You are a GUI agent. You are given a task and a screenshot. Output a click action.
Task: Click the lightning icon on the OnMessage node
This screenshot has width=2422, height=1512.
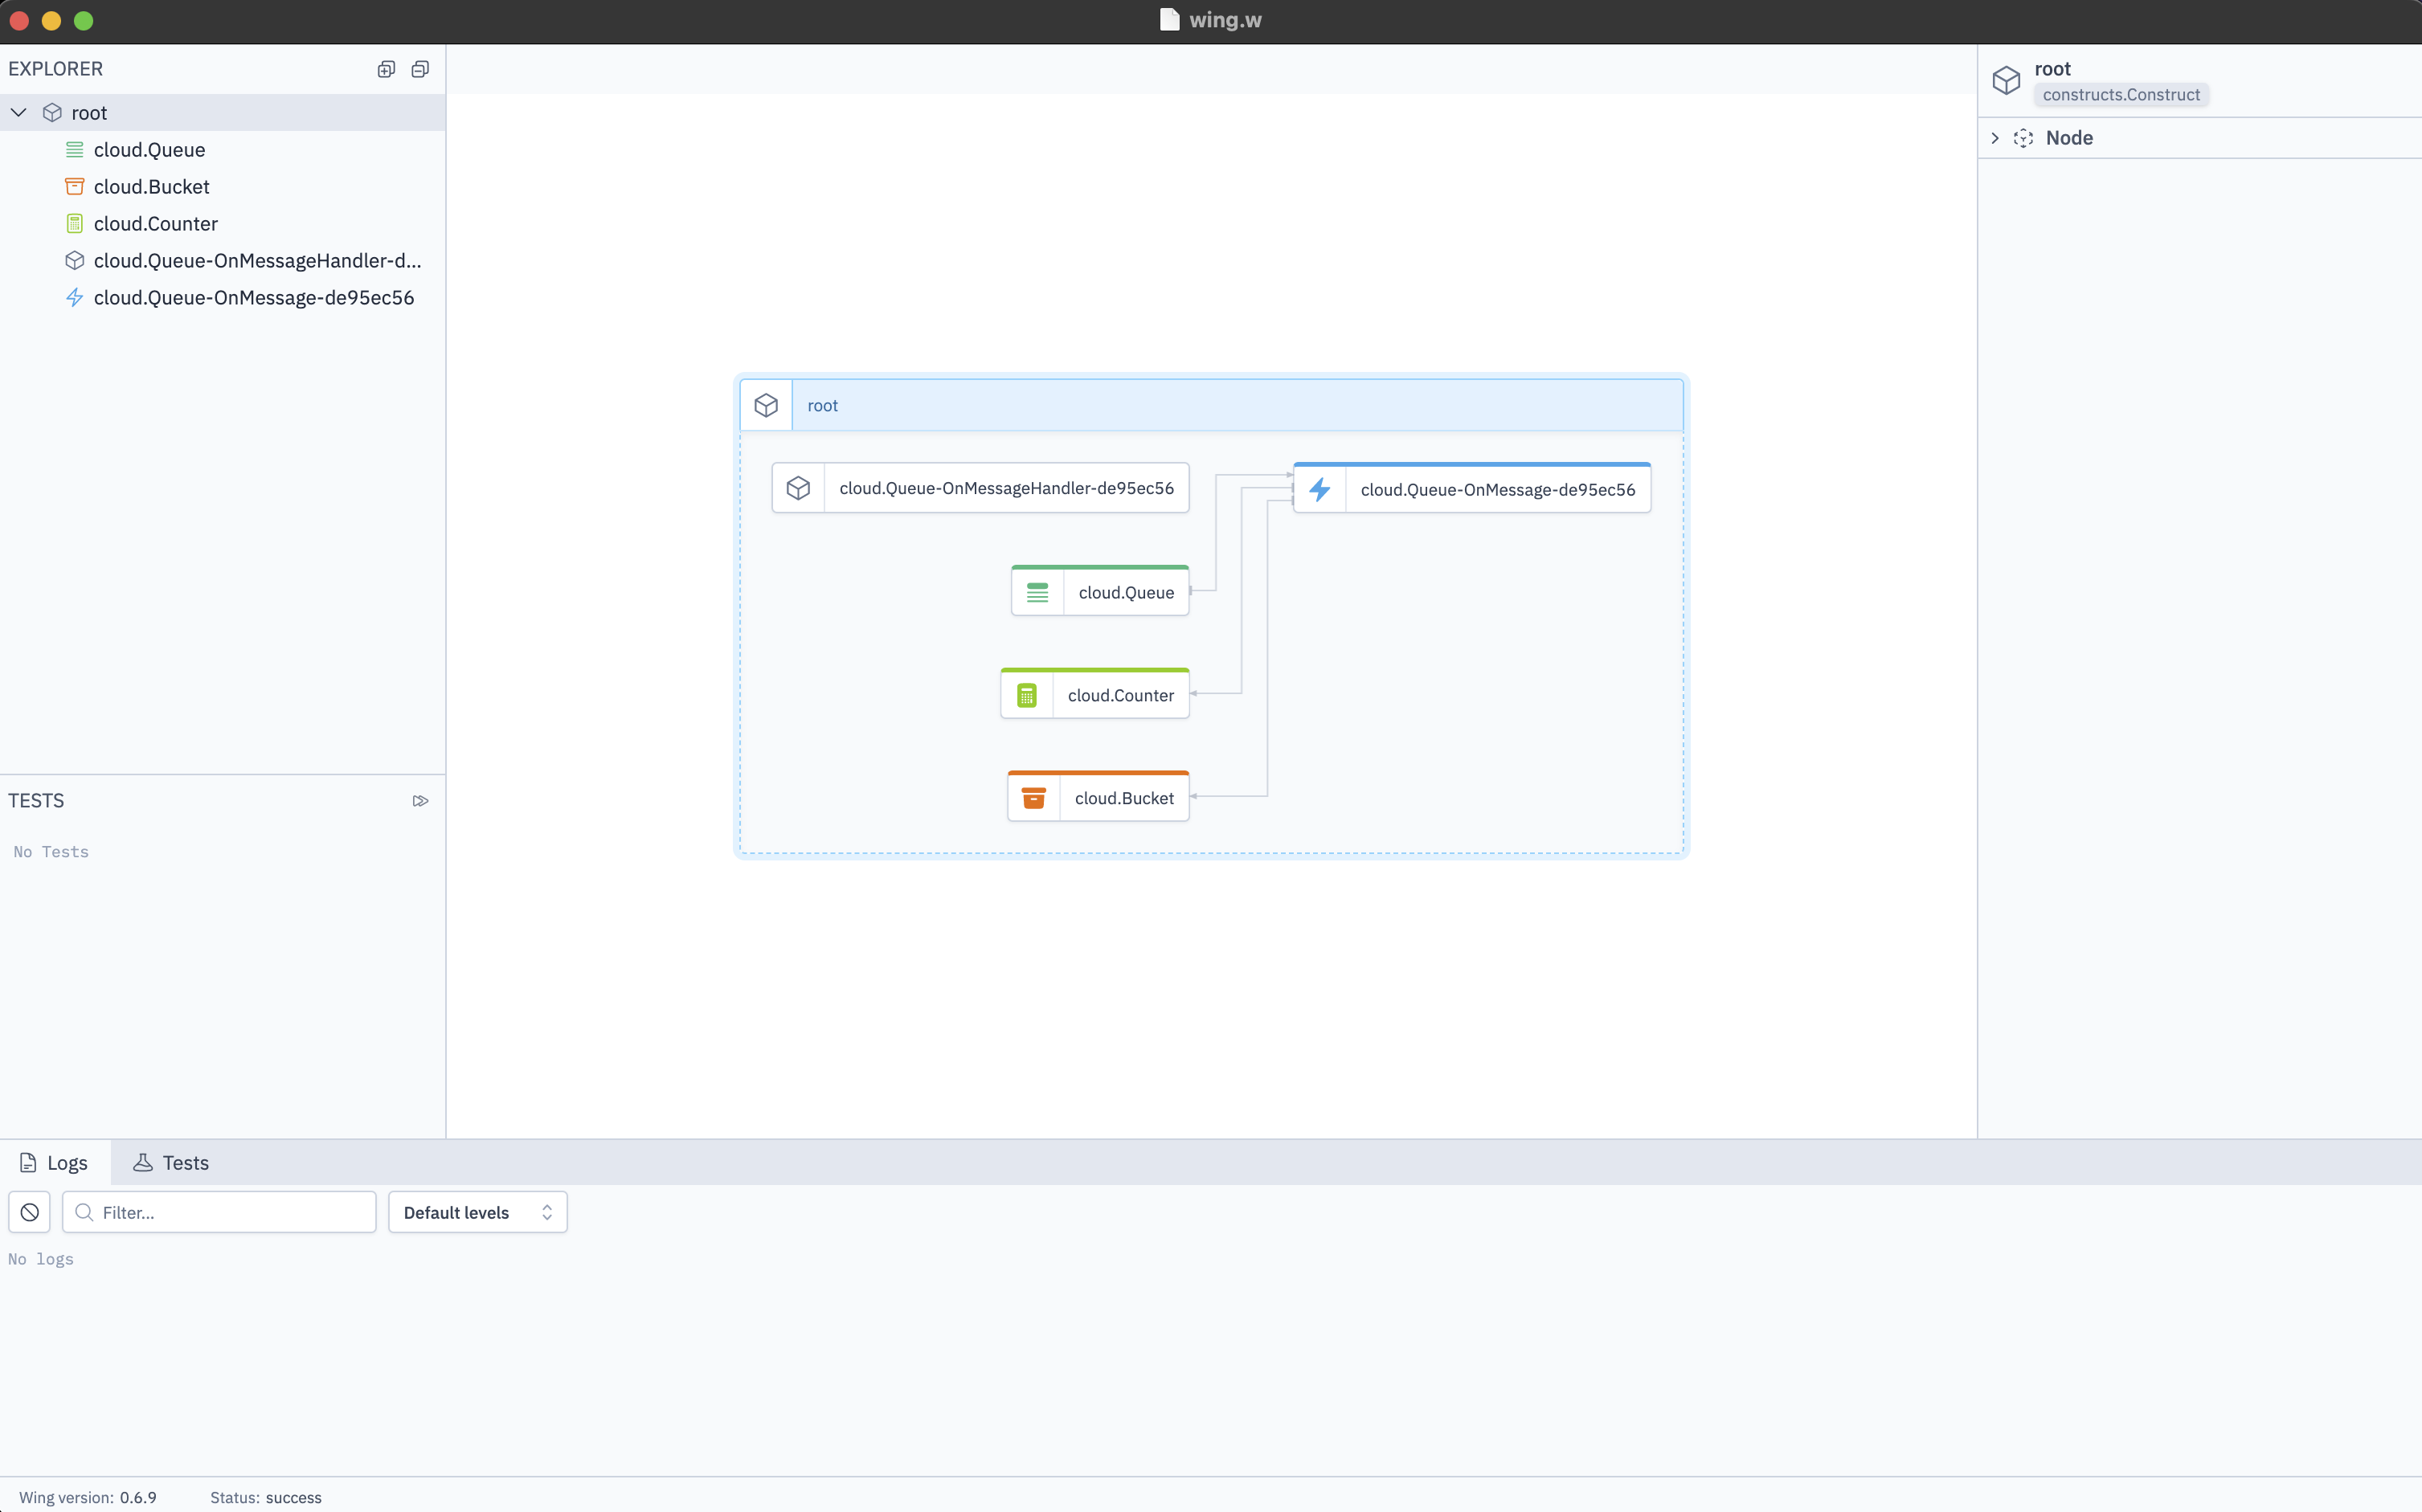(x=1319, y=489)
